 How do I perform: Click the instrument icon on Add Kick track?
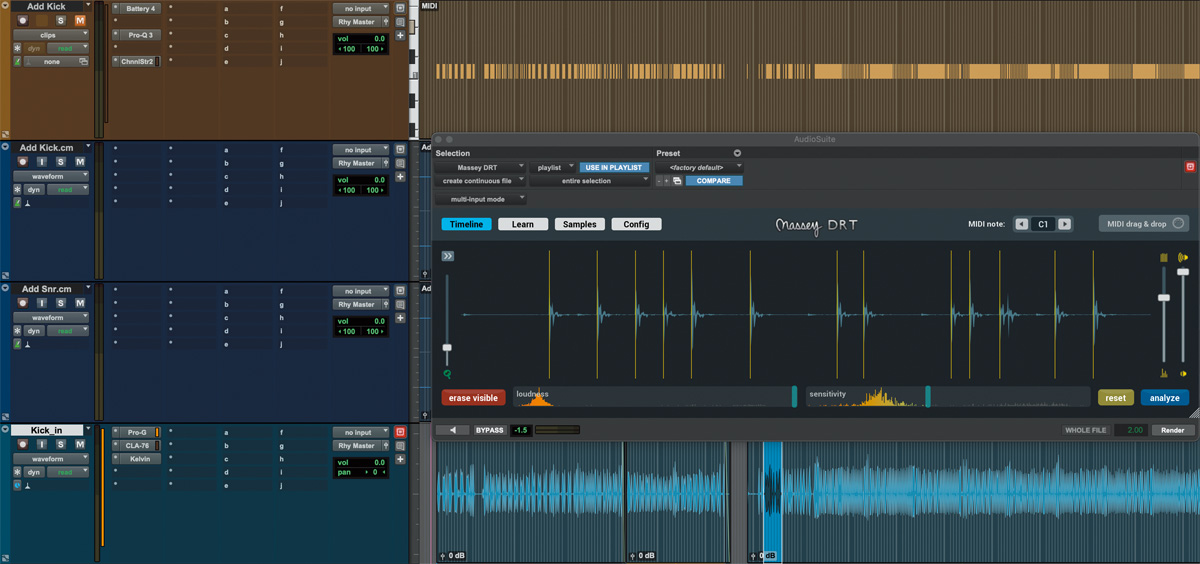17,62
